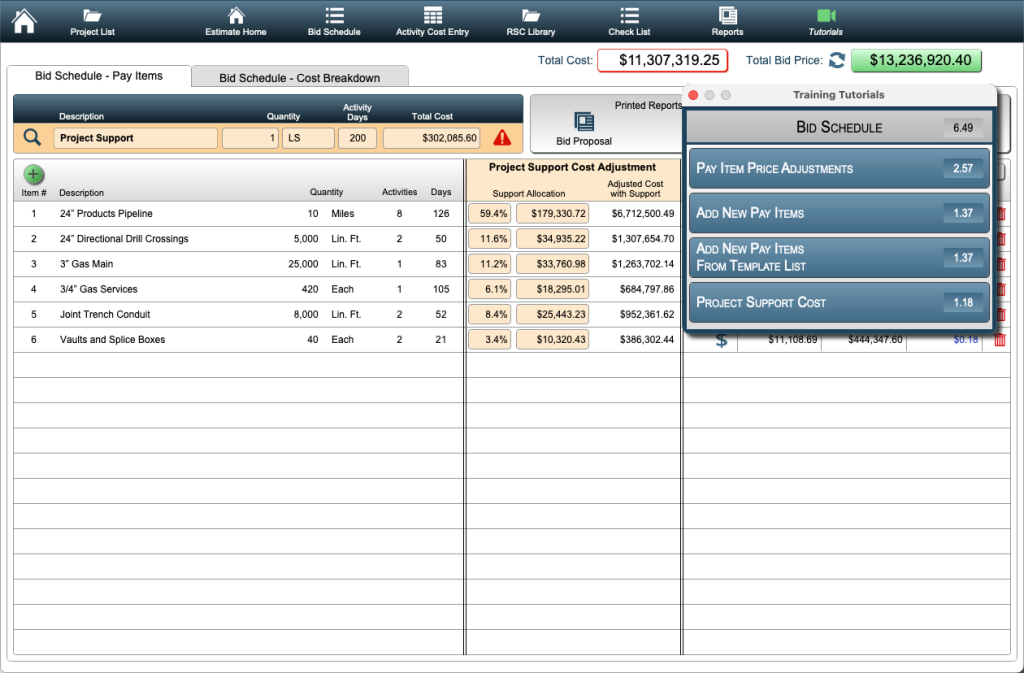This screenshot has width=1024, height=673.
Task: Click the dollar sign icon in row 6
Action: pyautogui.click(x=721, y=340)
